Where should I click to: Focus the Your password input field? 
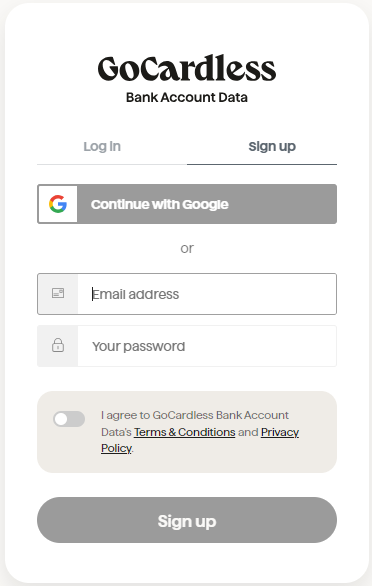tap(207, 346)
